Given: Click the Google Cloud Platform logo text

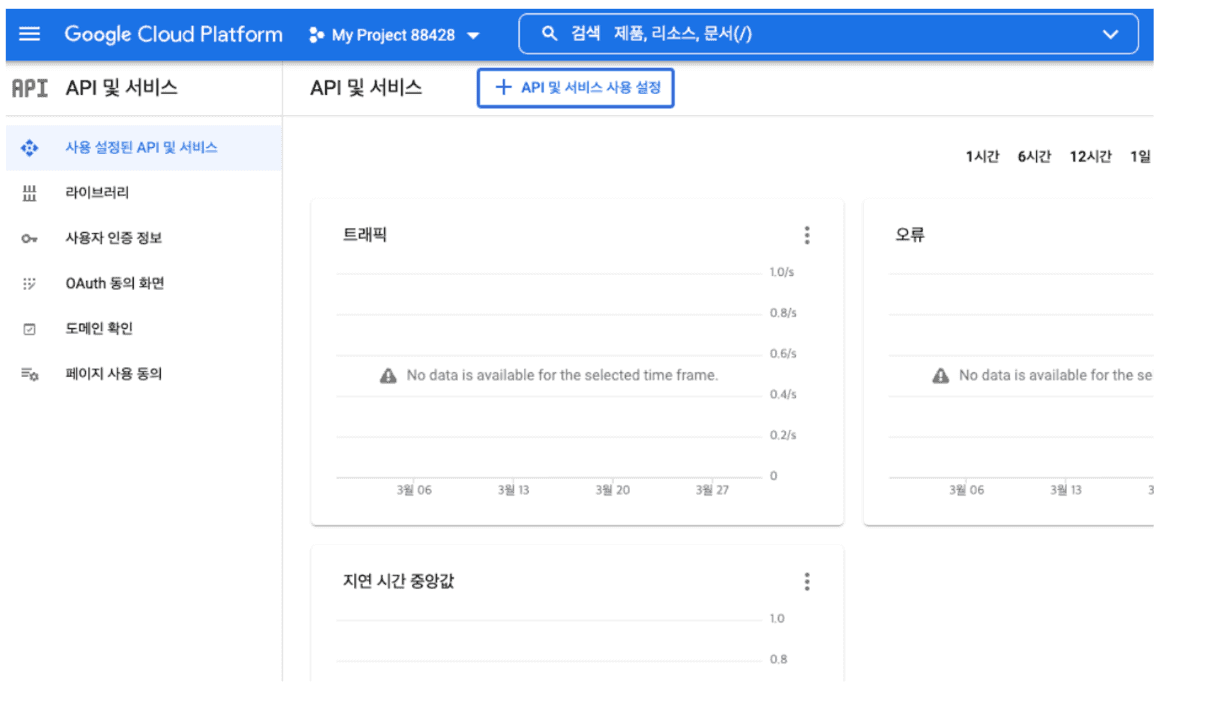Looking at the screenshot, I should tap(174, 34).
